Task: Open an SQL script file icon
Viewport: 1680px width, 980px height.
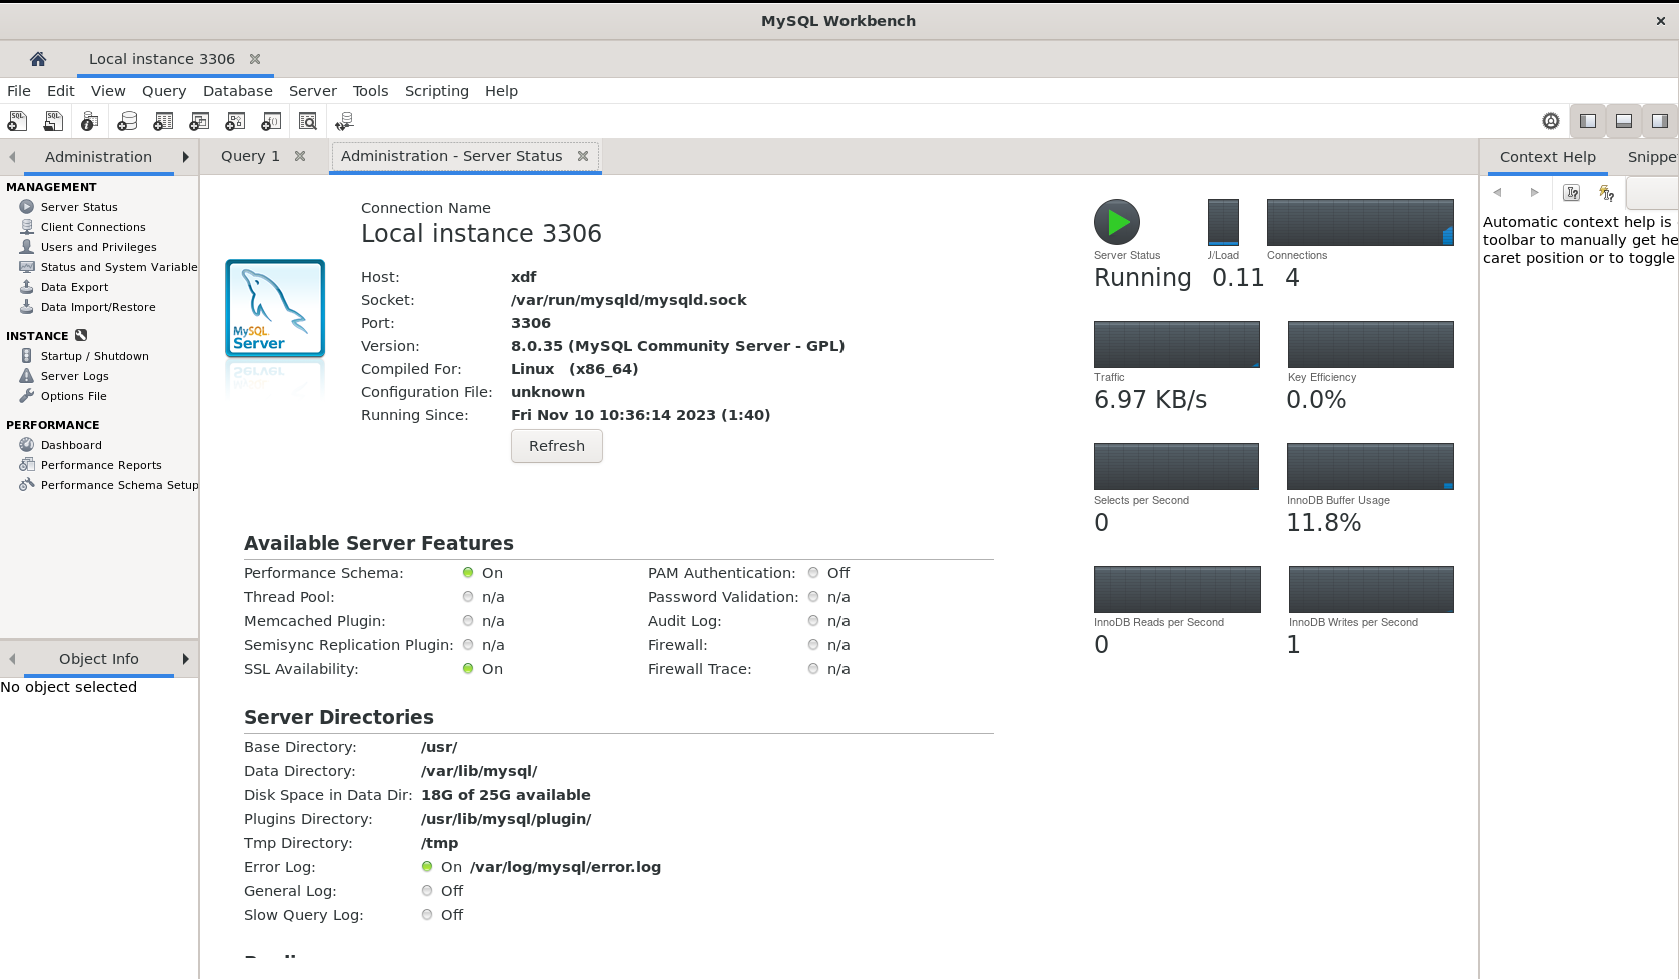Action: [x=53, y=121]
